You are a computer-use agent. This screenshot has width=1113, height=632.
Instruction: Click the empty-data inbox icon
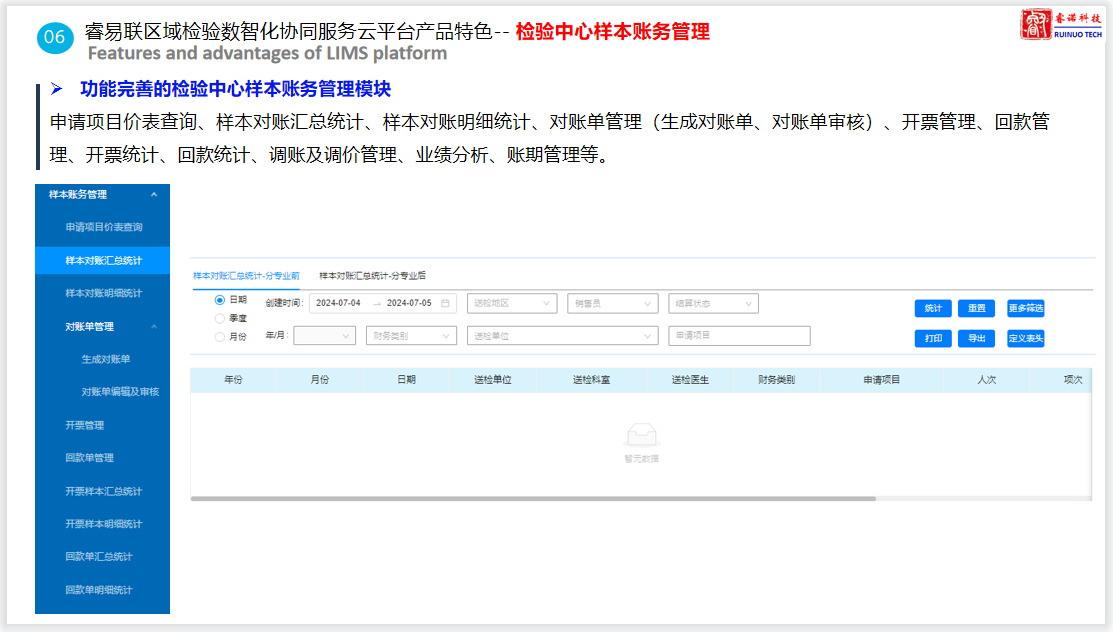point(641,435)
